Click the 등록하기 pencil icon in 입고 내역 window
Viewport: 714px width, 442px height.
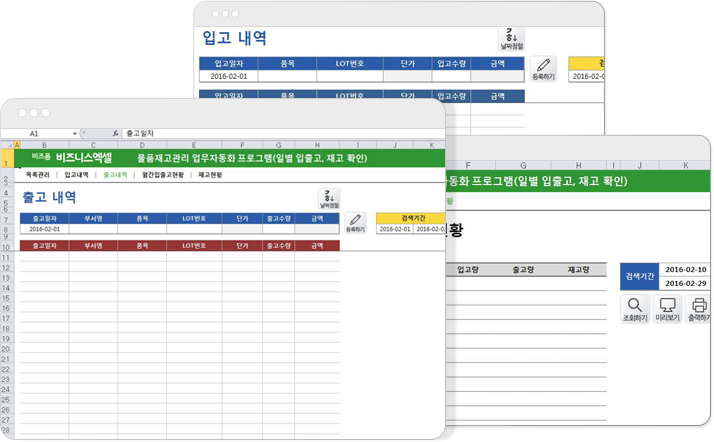tap(543, 69)
